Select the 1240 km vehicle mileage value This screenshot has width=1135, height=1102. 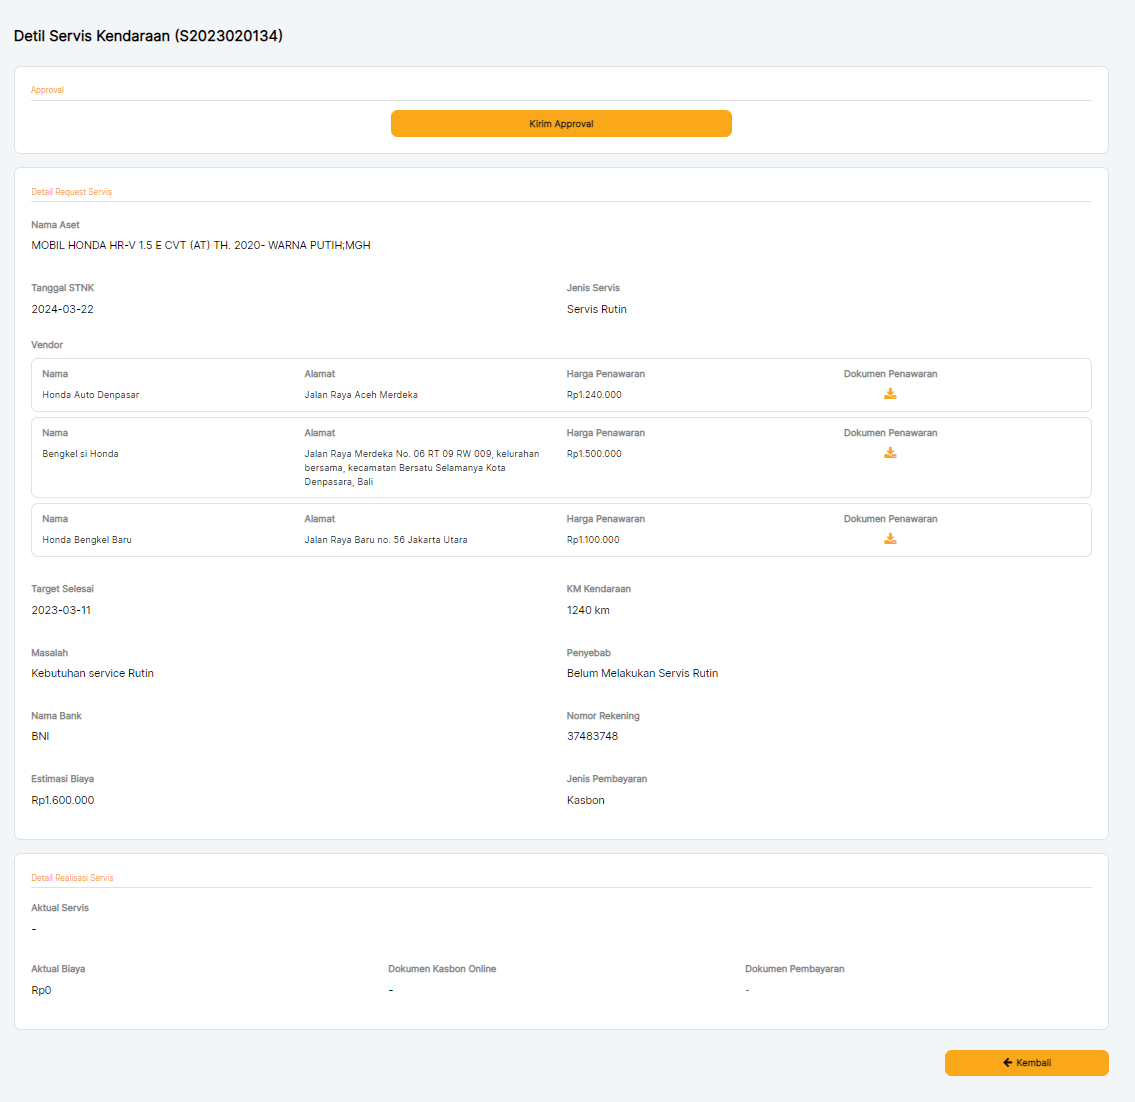(588, 610)
